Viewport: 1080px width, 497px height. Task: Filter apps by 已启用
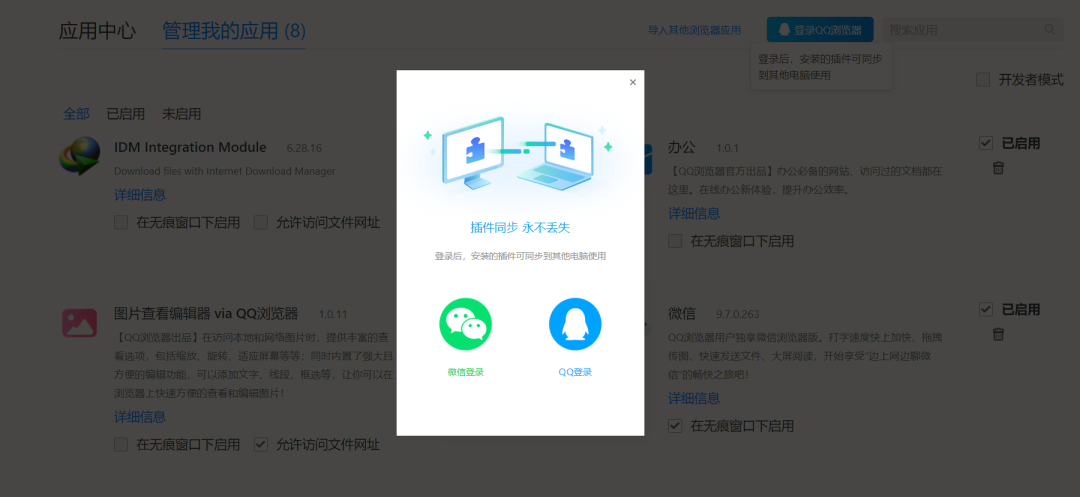[x=126, y=114]
